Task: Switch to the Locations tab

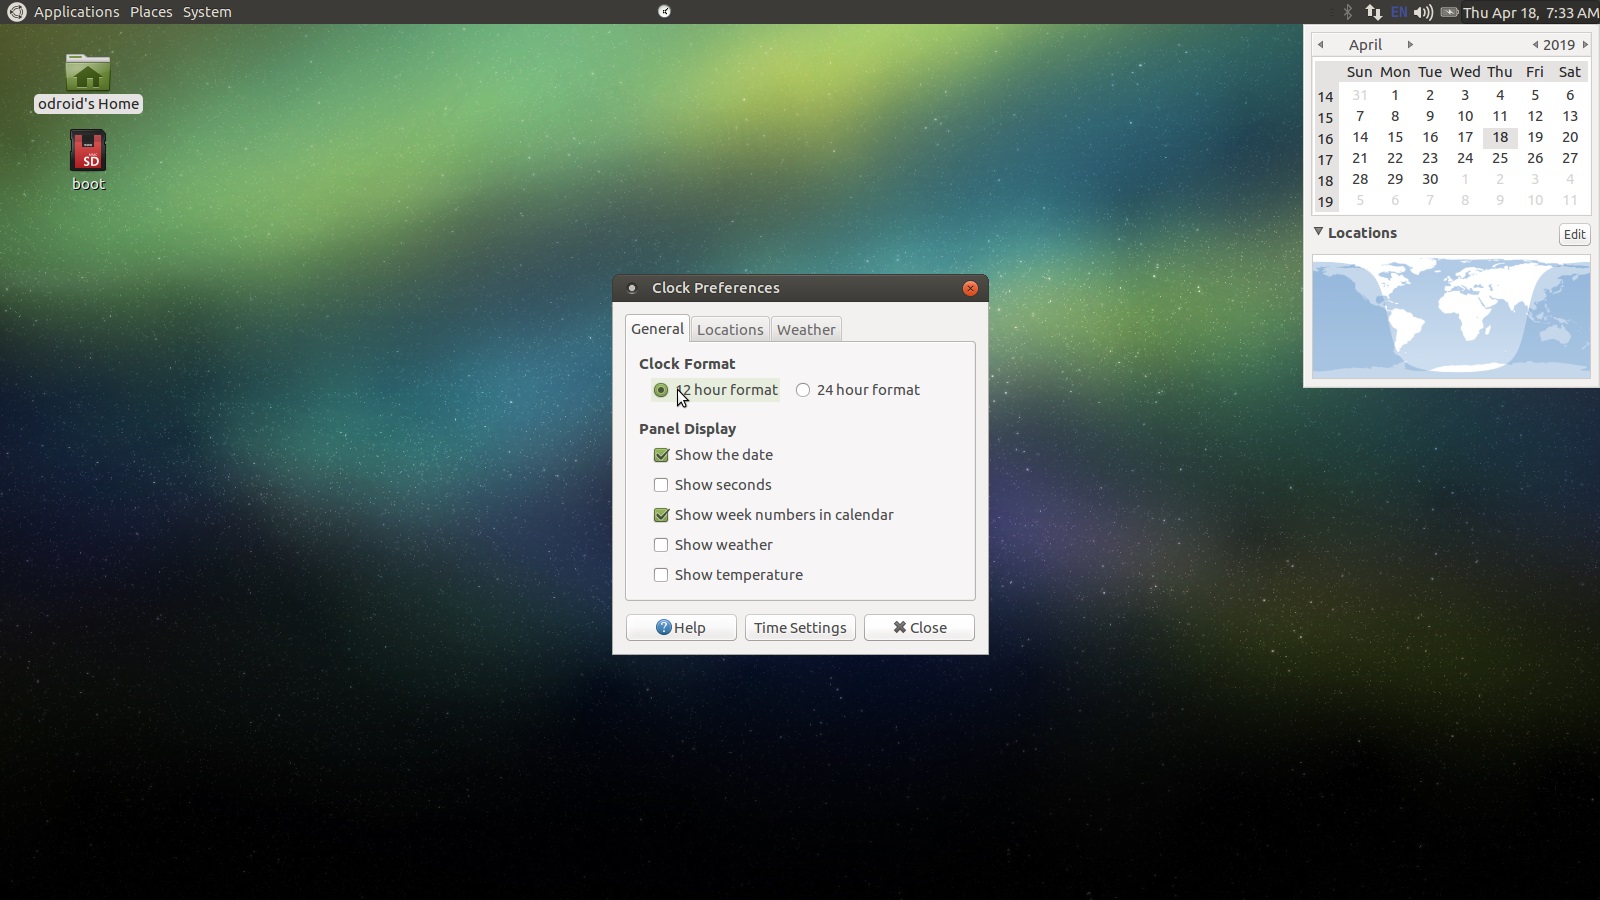Action: pyautogui.click(x=730, y=329)
